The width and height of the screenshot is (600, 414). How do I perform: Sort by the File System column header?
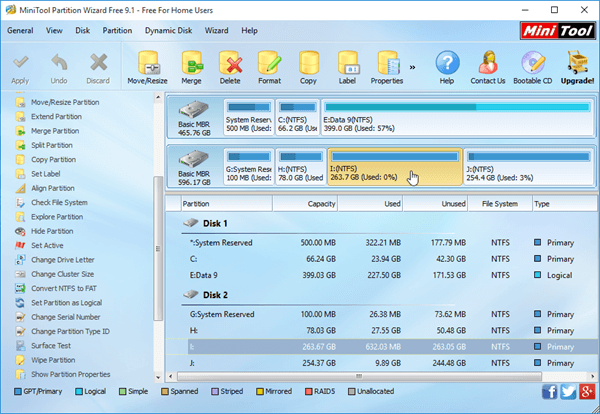coord(500,204)
